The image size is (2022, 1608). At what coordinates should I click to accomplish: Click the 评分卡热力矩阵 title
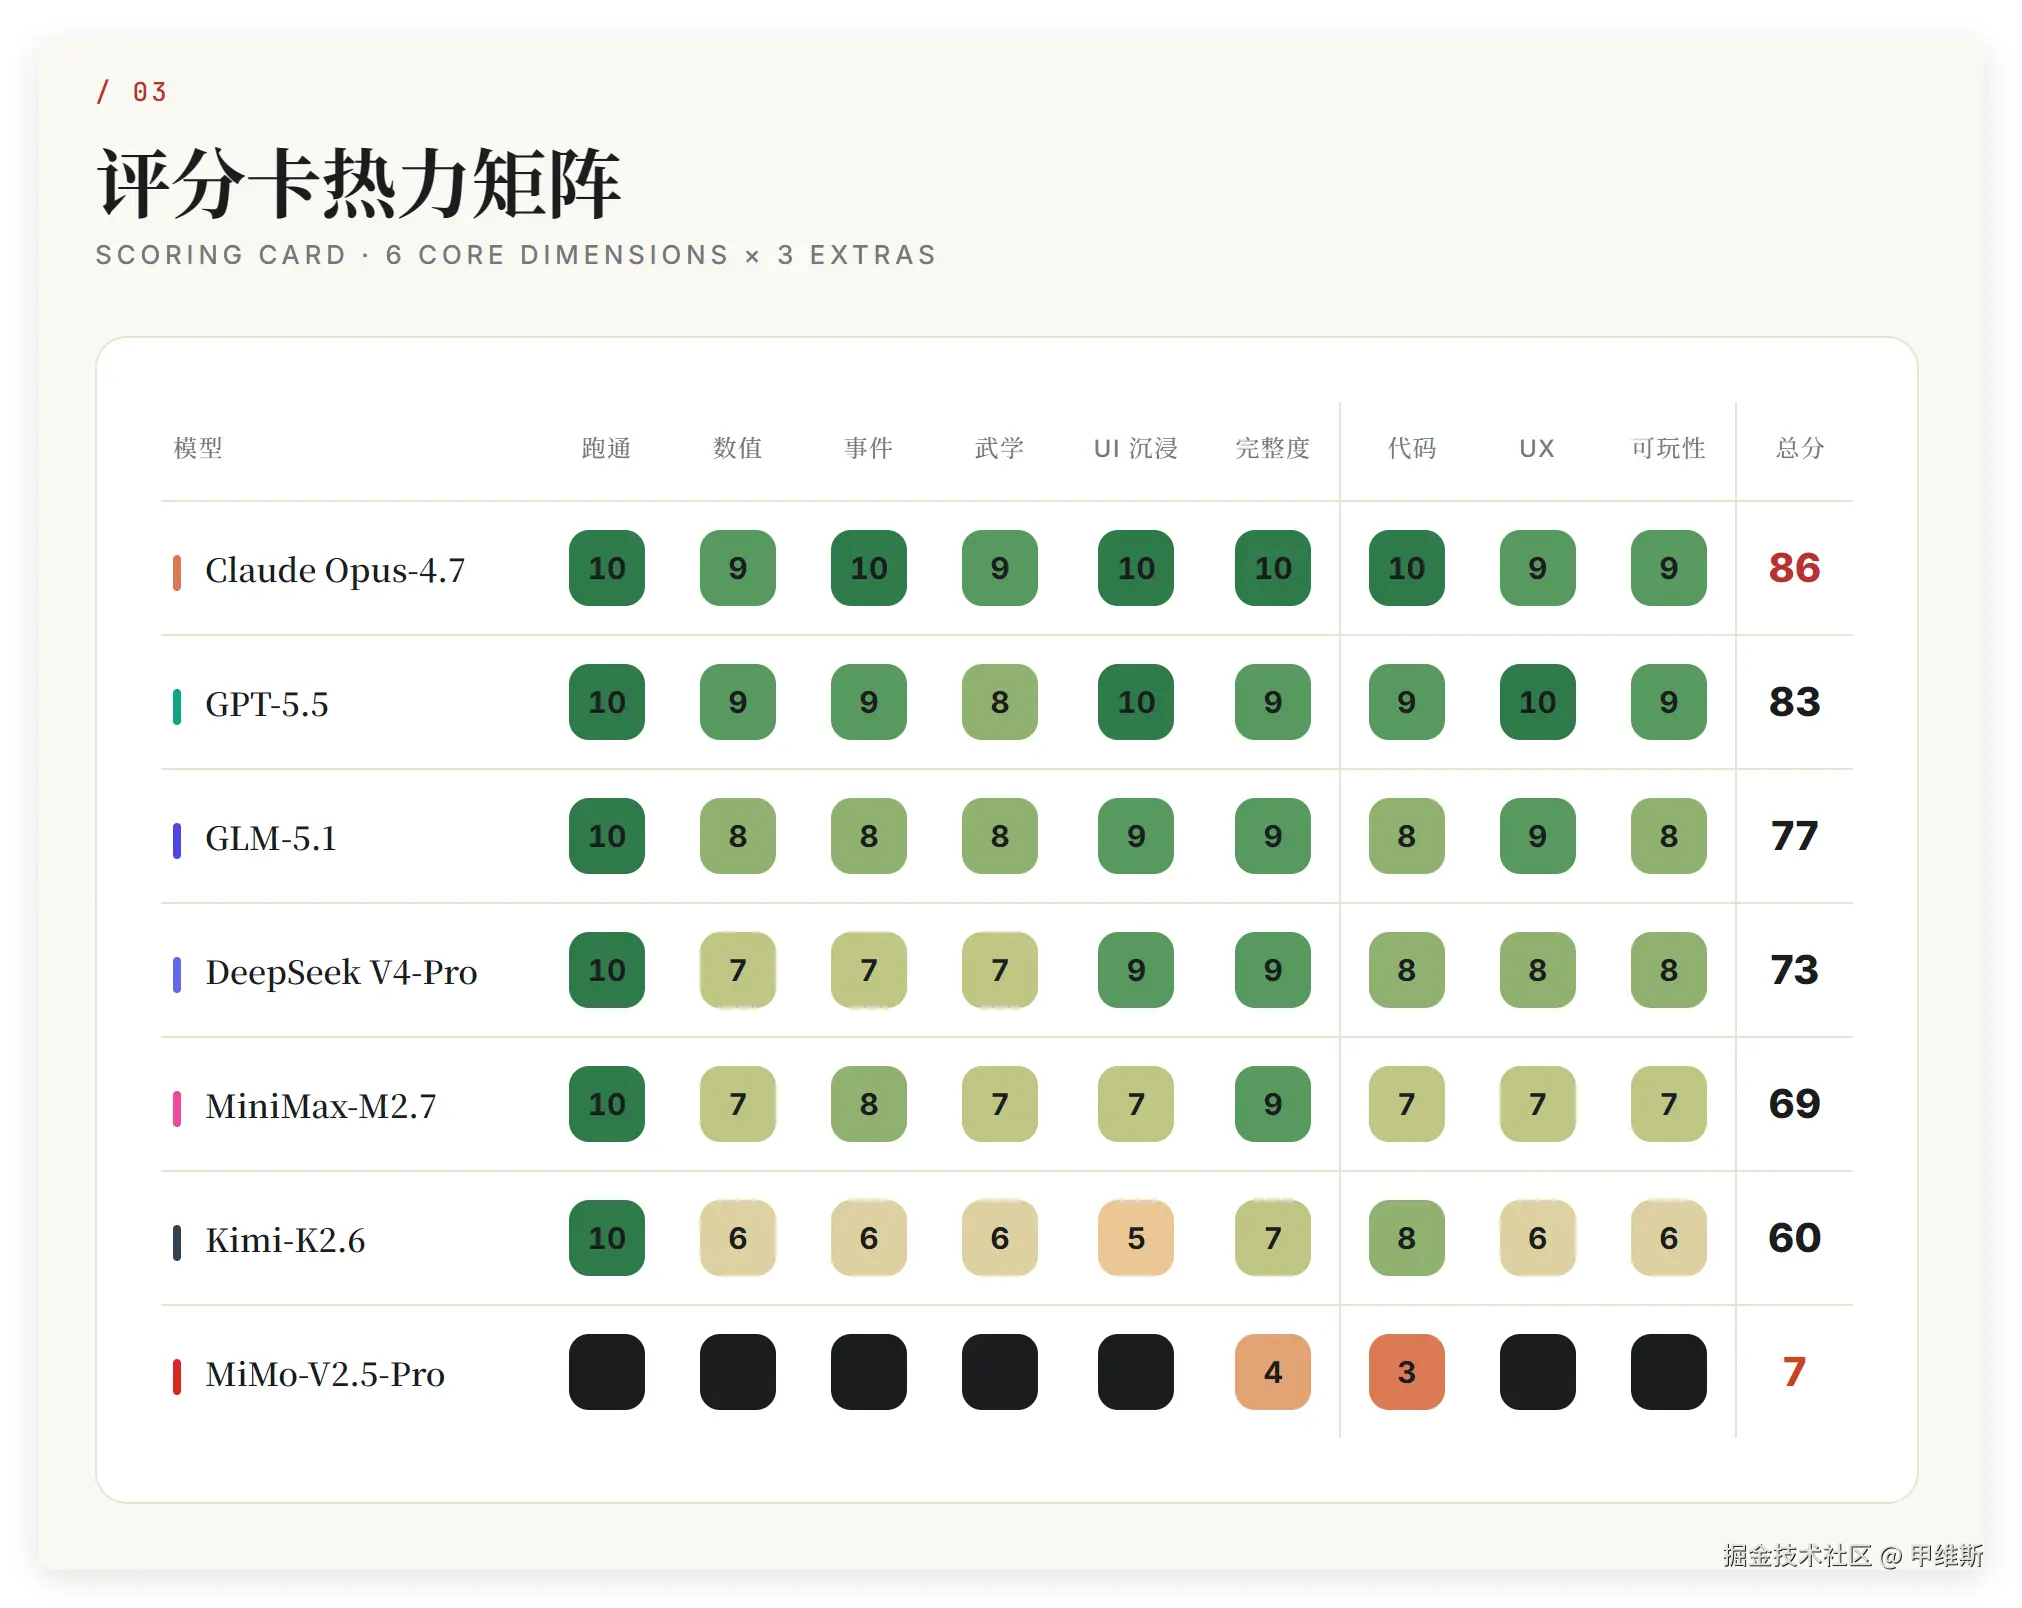[x=359, y=183]
